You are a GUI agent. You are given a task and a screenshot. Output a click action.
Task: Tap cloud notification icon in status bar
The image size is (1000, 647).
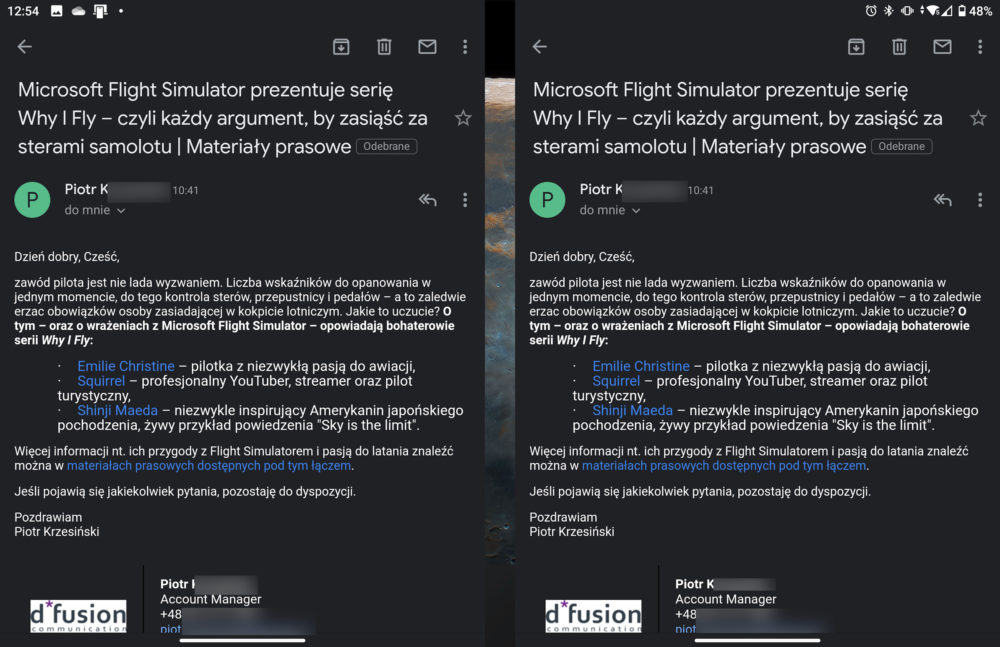78,11
